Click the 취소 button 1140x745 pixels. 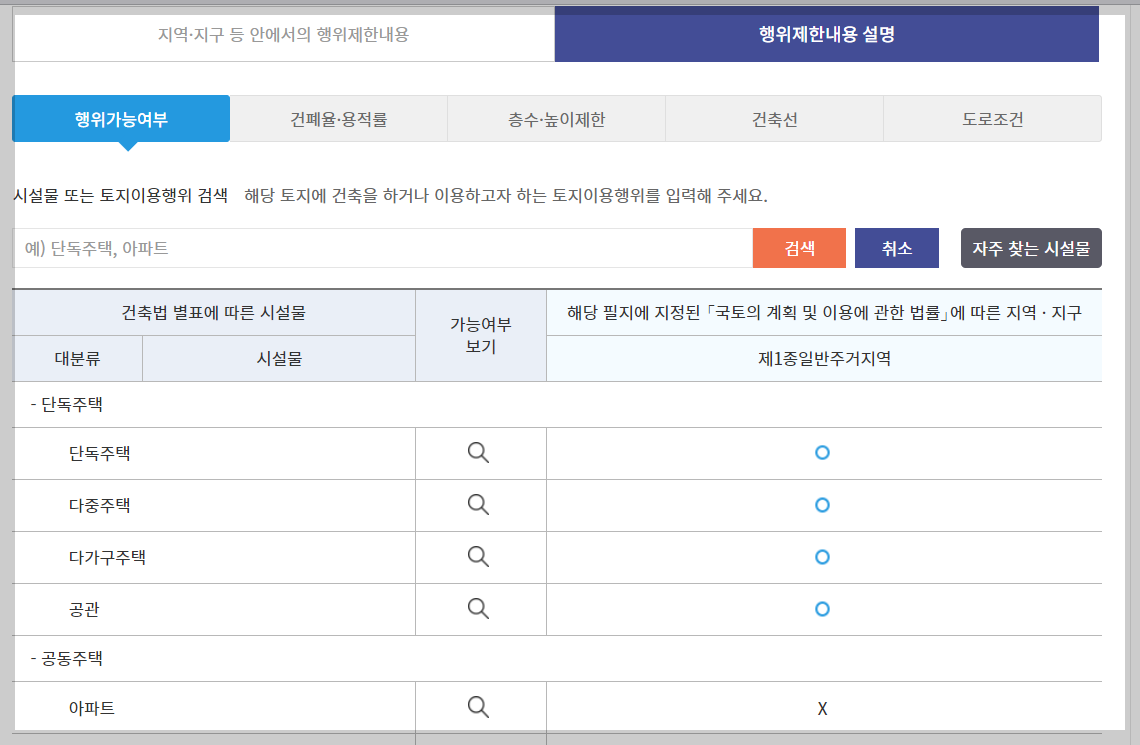(896, 248)
